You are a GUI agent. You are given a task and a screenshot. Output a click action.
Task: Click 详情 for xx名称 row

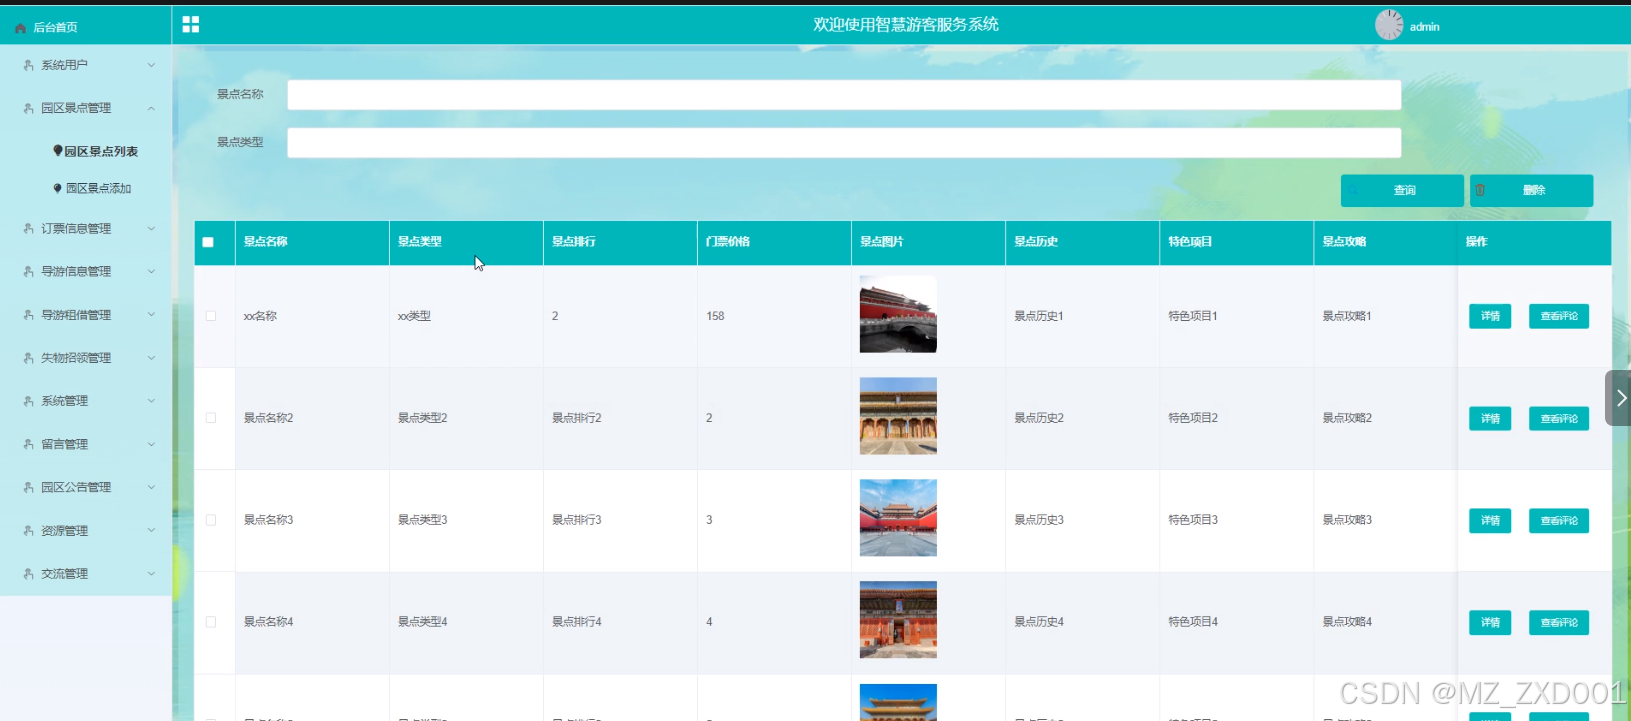click(x=1490, y=316)
